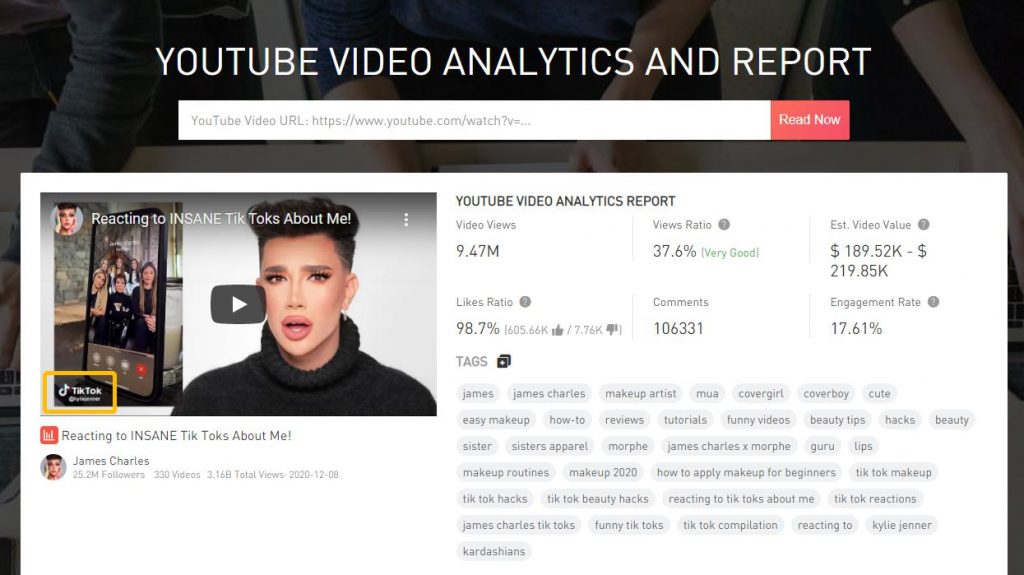The image size is (1024, 575).
Task: Click the 106331 comments count
Action: pyautogui.click(x=679, y=329)
